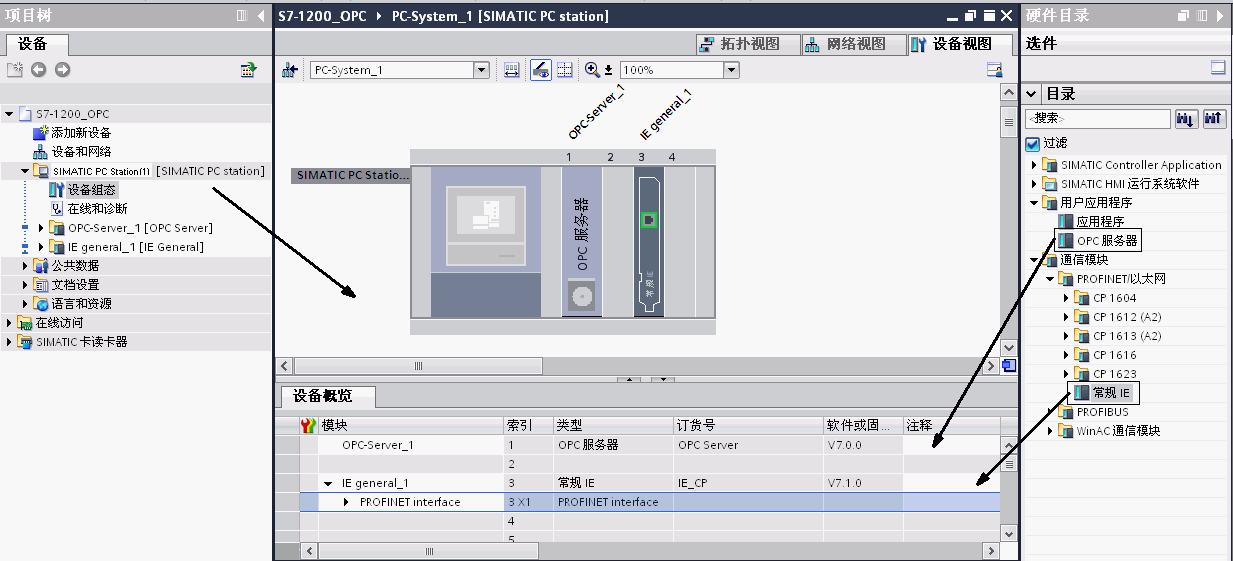The height and width of the screenshot is (561, 1233).
Task: Click the new item icon in project tree toolbar
Action: tap(14, 70)
